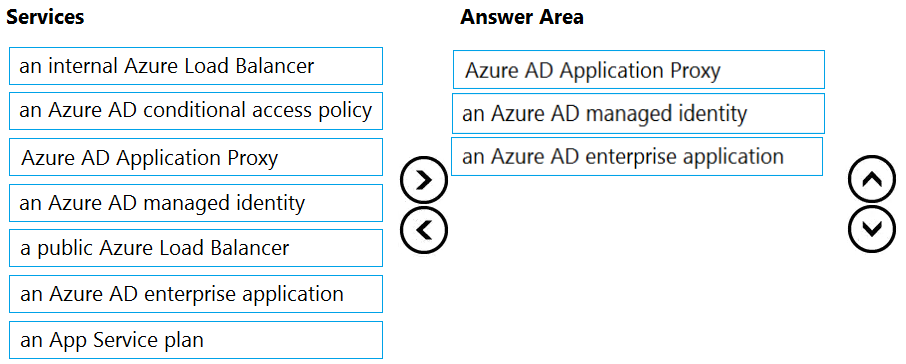Viewport: 906px width, 364px height.
Task: Click the Answer Area heading
Action: click(522, 17)
